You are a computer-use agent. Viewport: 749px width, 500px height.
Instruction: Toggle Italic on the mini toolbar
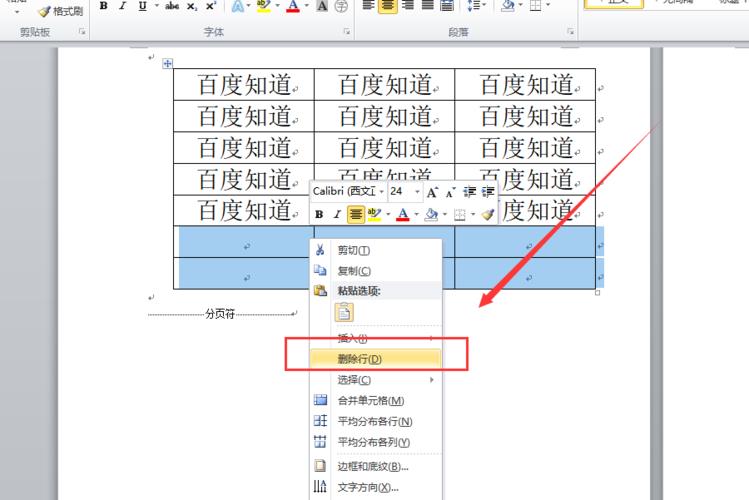click(x=337, y=214)
